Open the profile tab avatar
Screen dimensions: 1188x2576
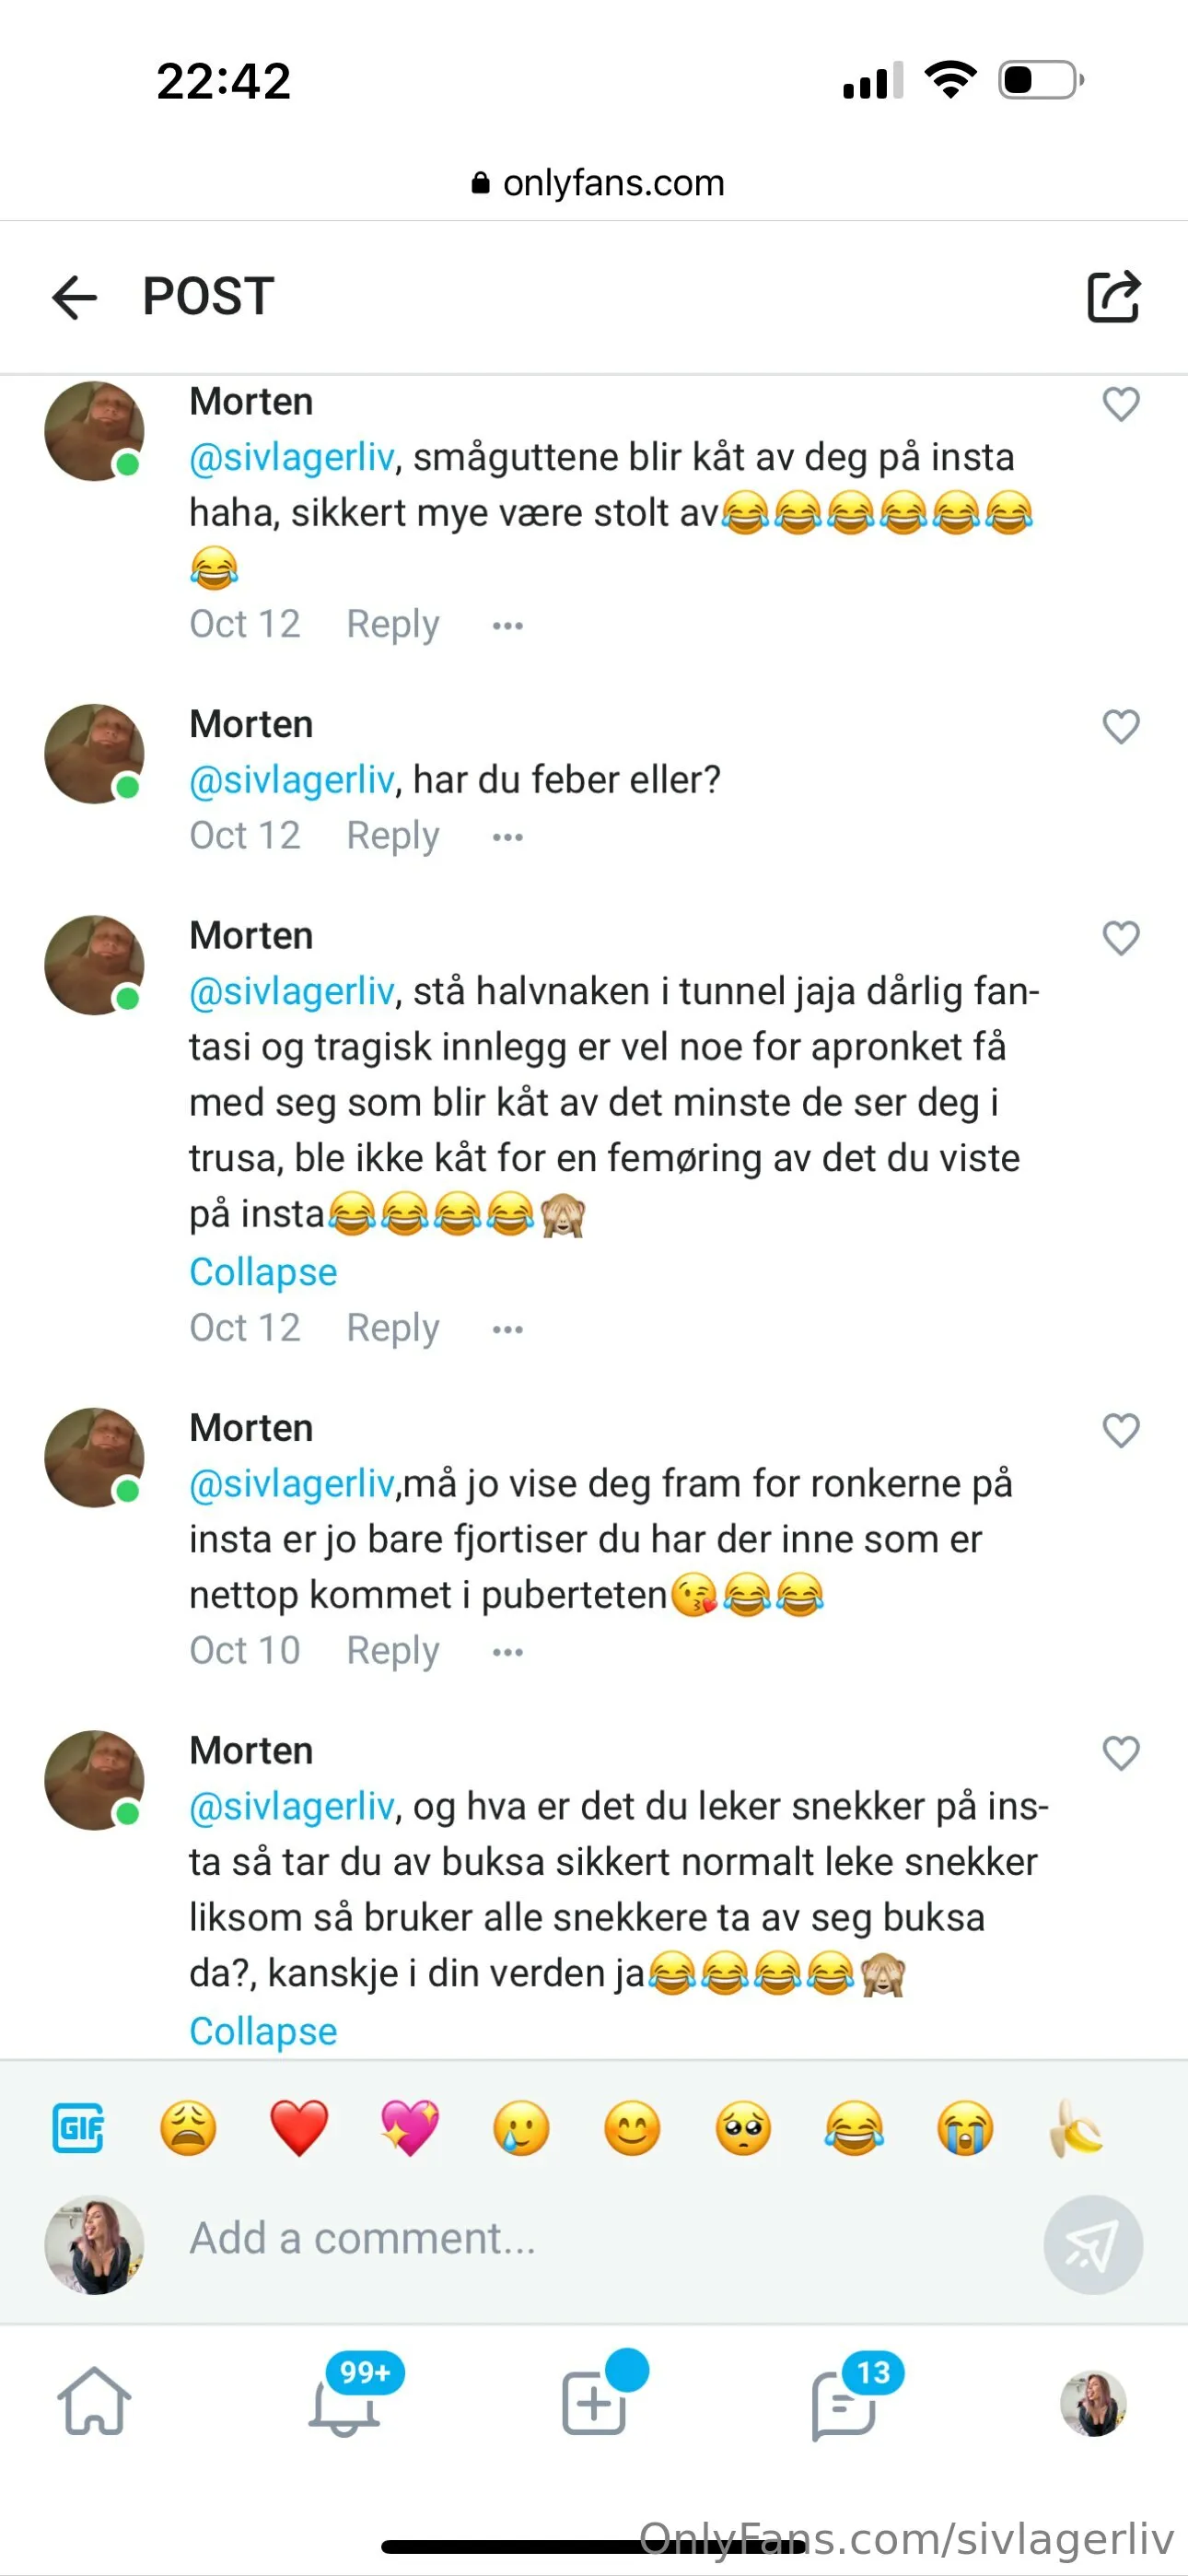[1093, 2402]
